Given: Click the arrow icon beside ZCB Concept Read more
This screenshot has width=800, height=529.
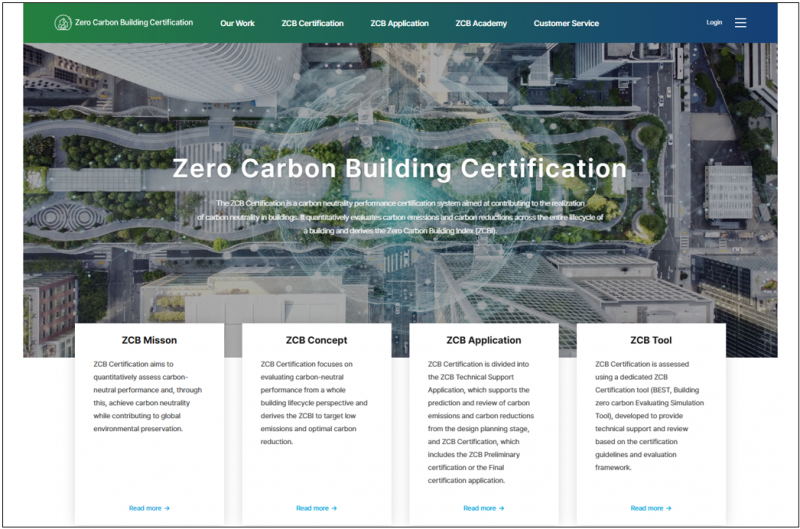Looking at the screenshot, I should [x=334, y=508].
